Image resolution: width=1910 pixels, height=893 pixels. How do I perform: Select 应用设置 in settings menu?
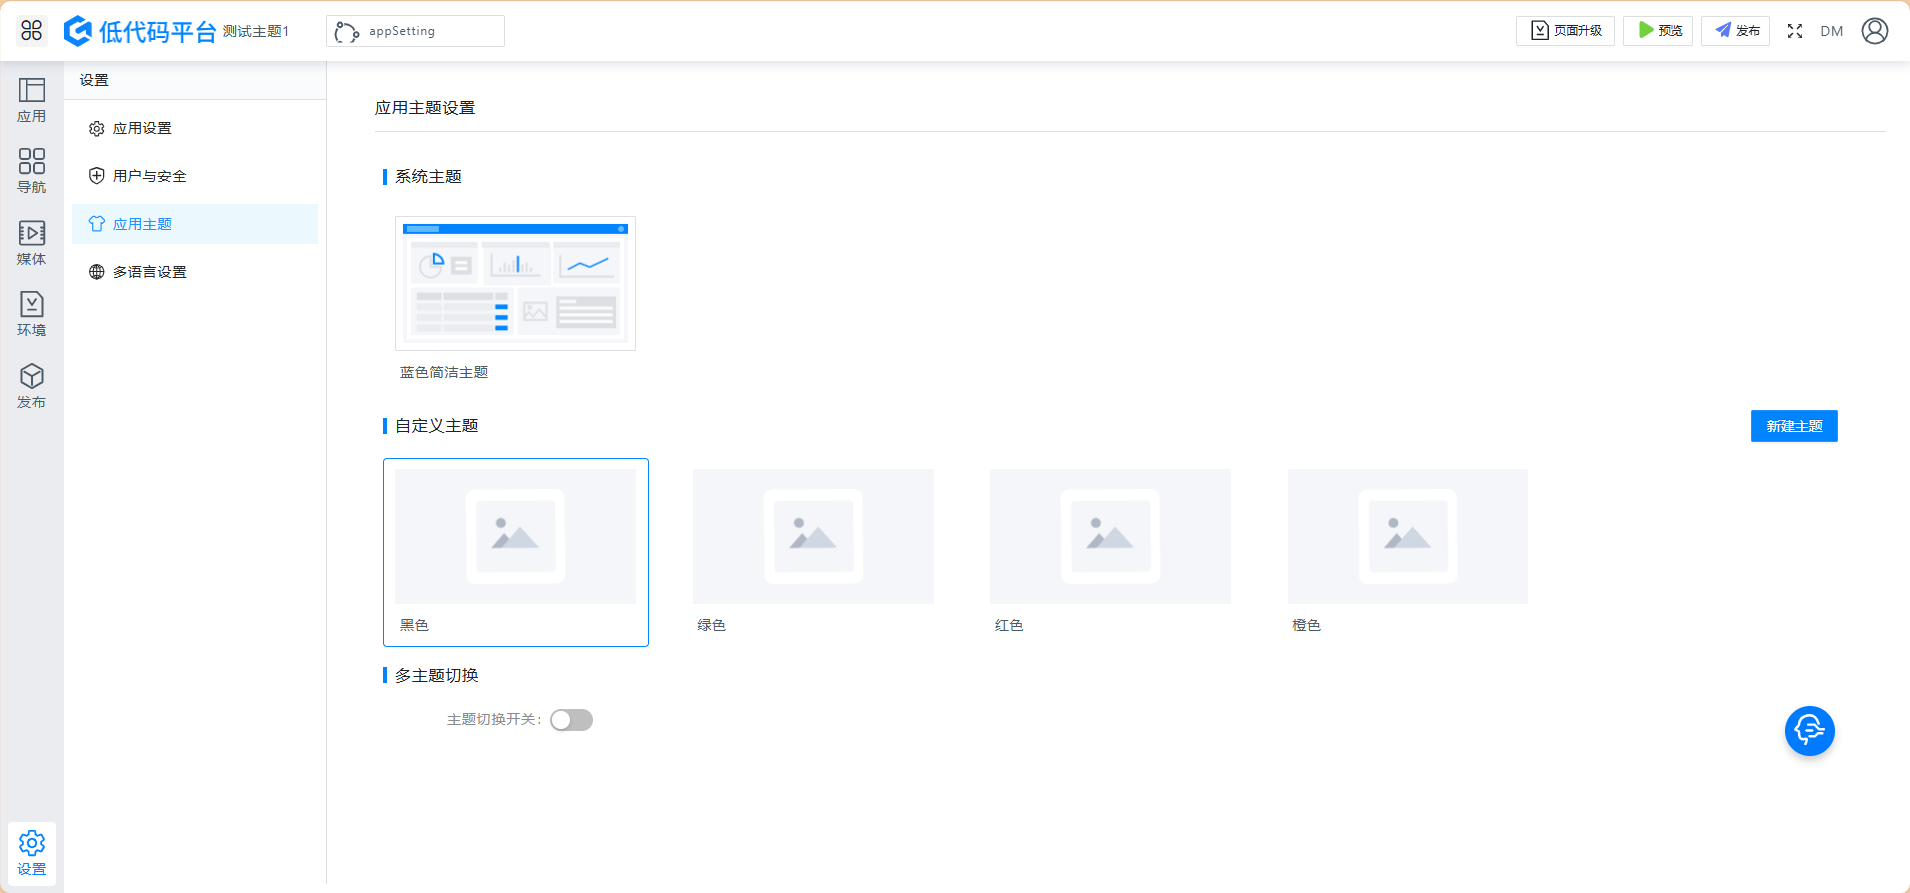[142, 128]
